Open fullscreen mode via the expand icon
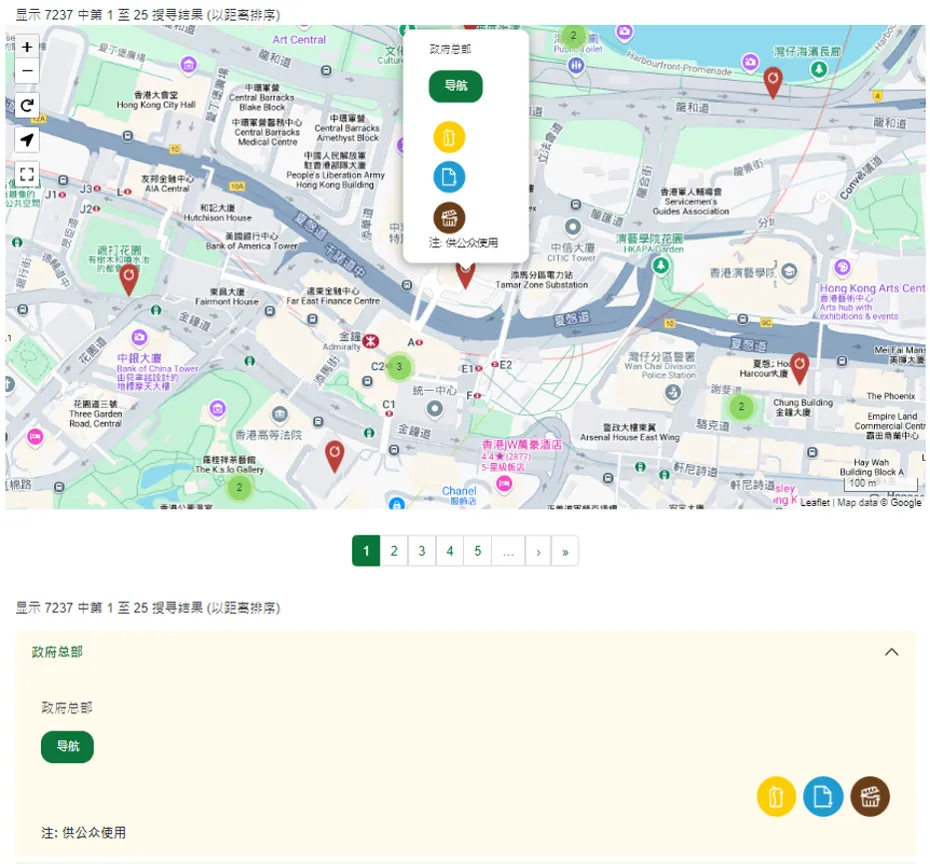This screenshot has height=864, width=930. coord(26,173)
